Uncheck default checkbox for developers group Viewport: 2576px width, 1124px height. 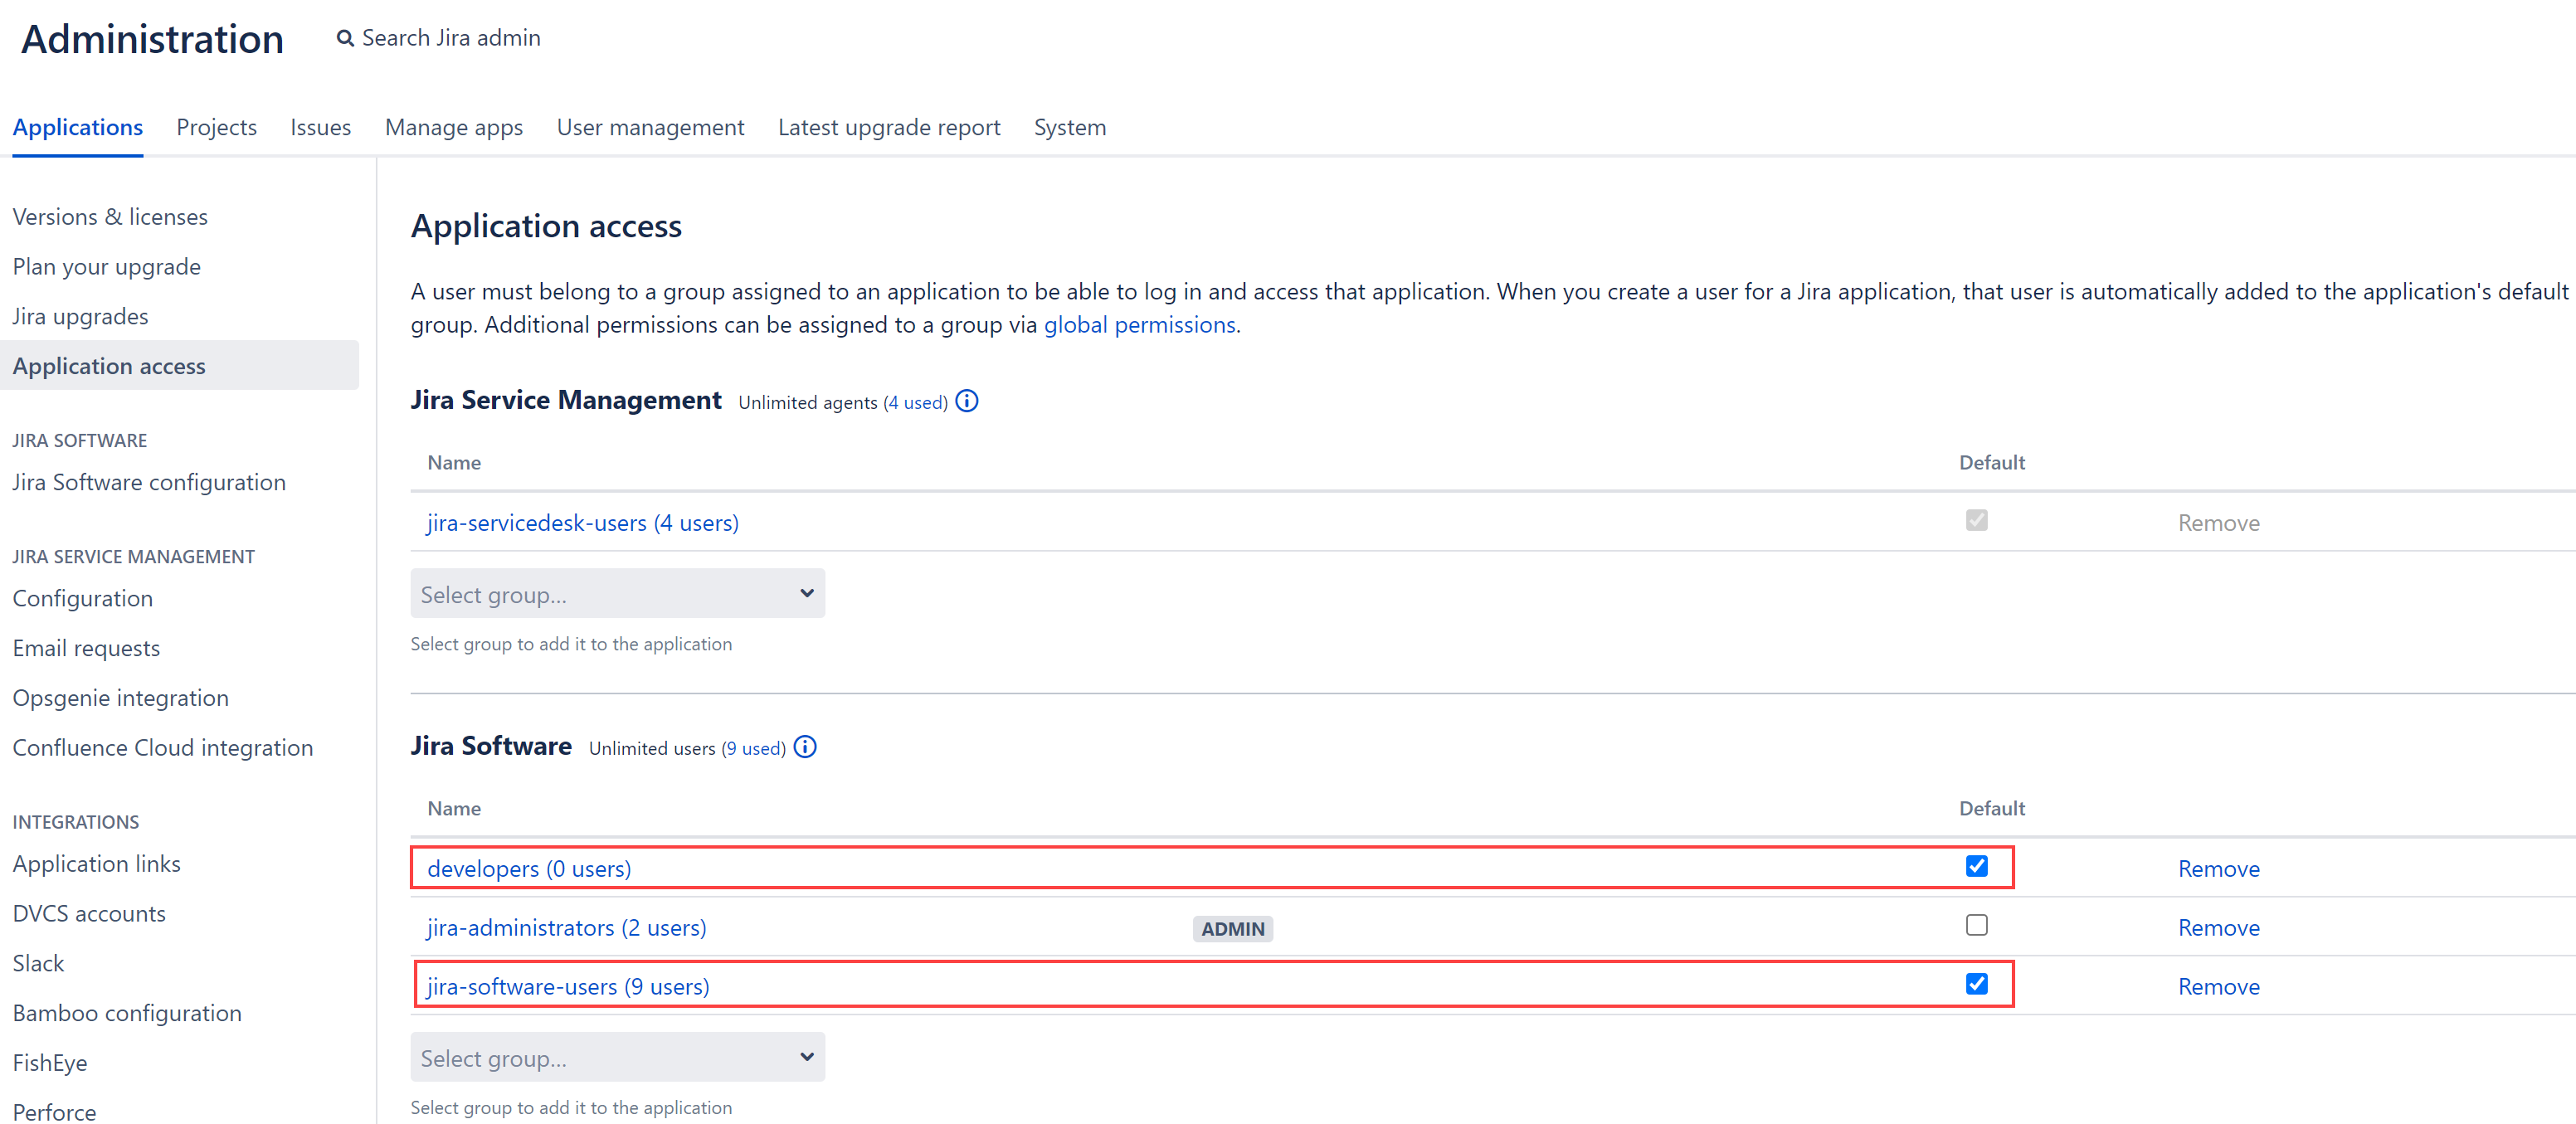click(1976, 866)
